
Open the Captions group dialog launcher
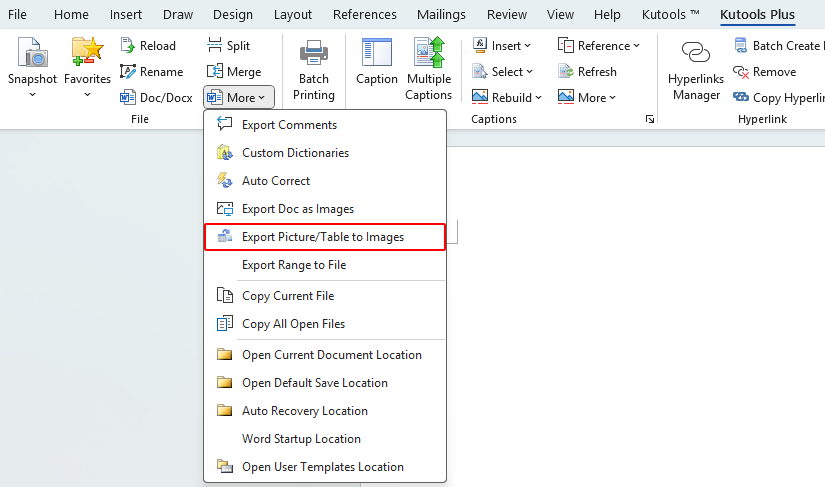point(650,119)
